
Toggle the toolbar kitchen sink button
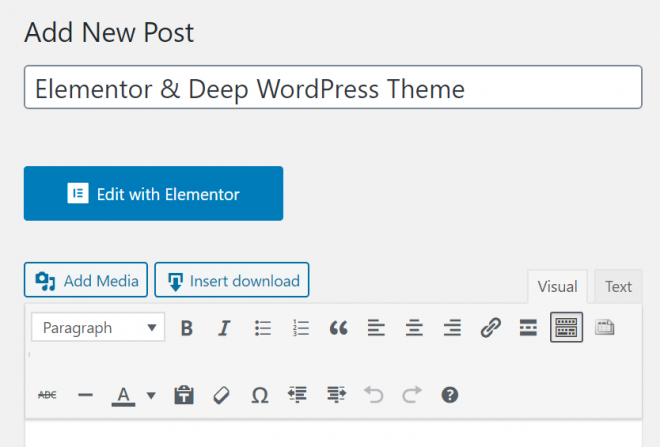(x=566, y=327)
